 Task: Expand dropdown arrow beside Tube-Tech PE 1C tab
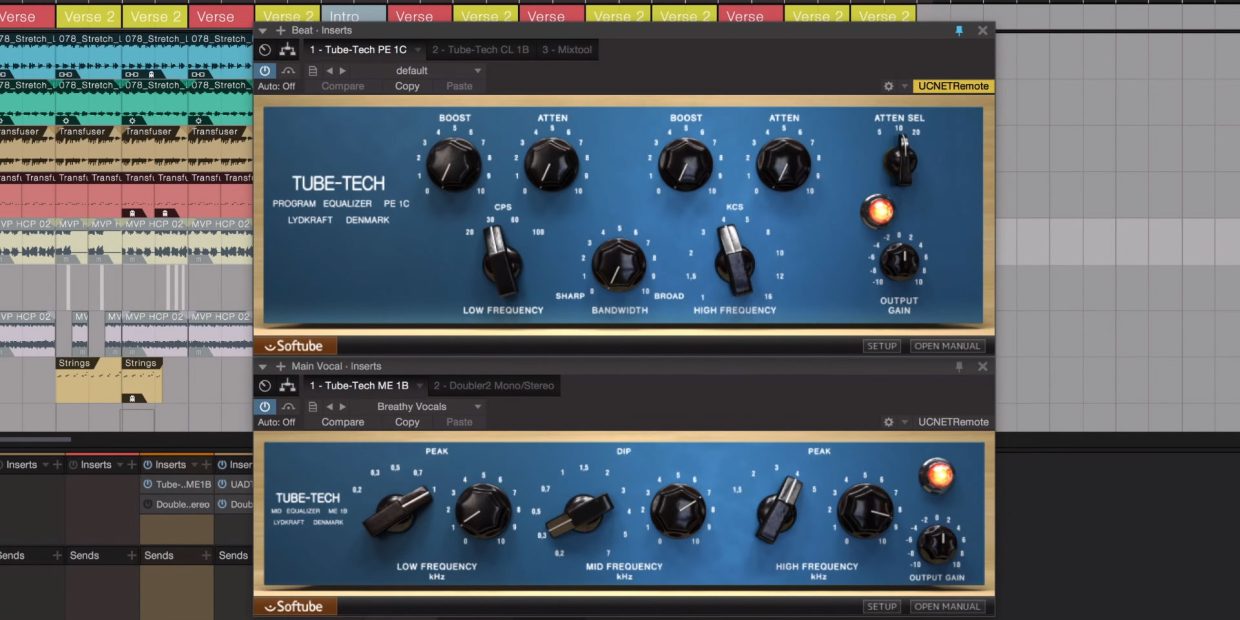[417, 50]
